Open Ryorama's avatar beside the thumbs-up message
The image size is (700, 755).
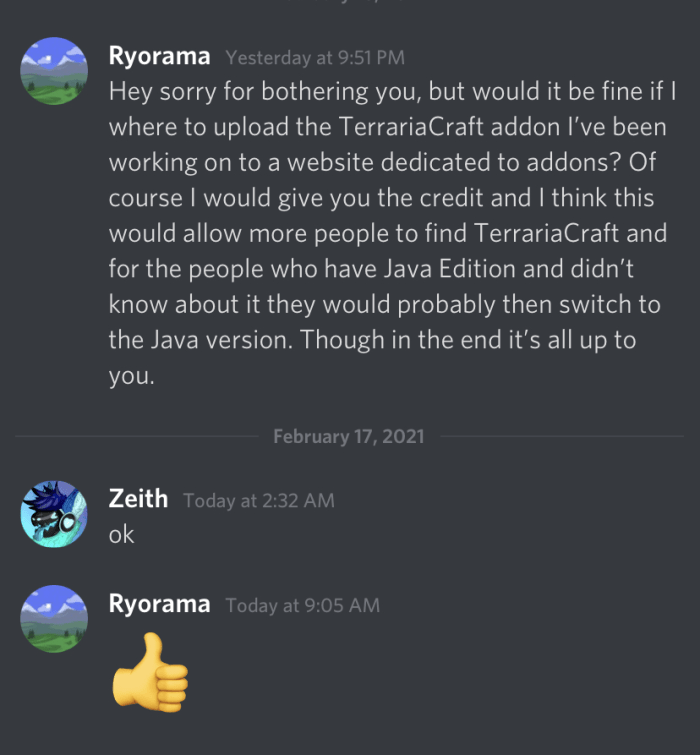coord(54,619)
